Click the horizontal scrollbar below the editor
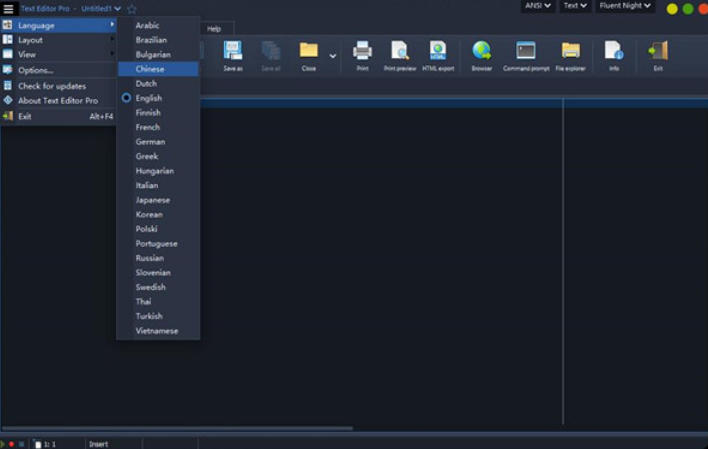The height and width of the screenshot is (449, 708). point(178,428)
